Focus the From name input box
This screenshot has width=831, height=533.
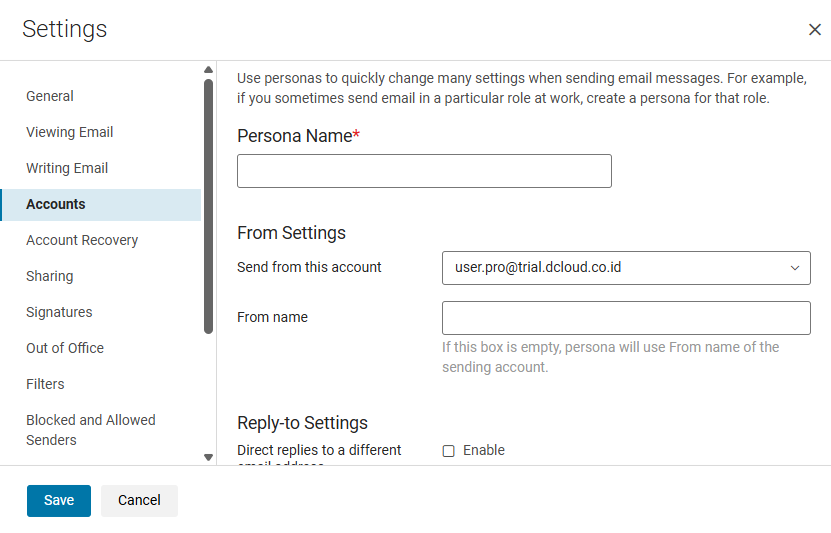click(626, 318)
